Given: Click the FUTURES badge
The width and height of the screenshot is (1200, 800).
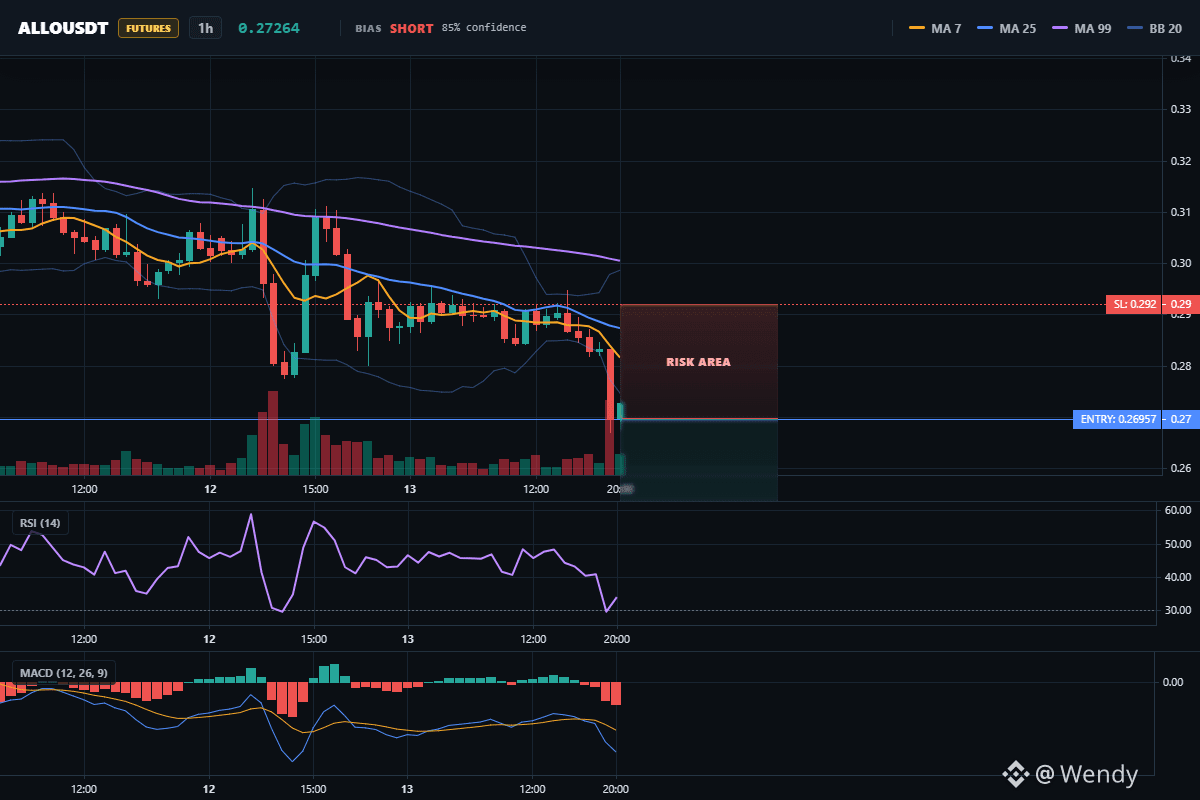Looking at the screenshot, I should [148, 28].
